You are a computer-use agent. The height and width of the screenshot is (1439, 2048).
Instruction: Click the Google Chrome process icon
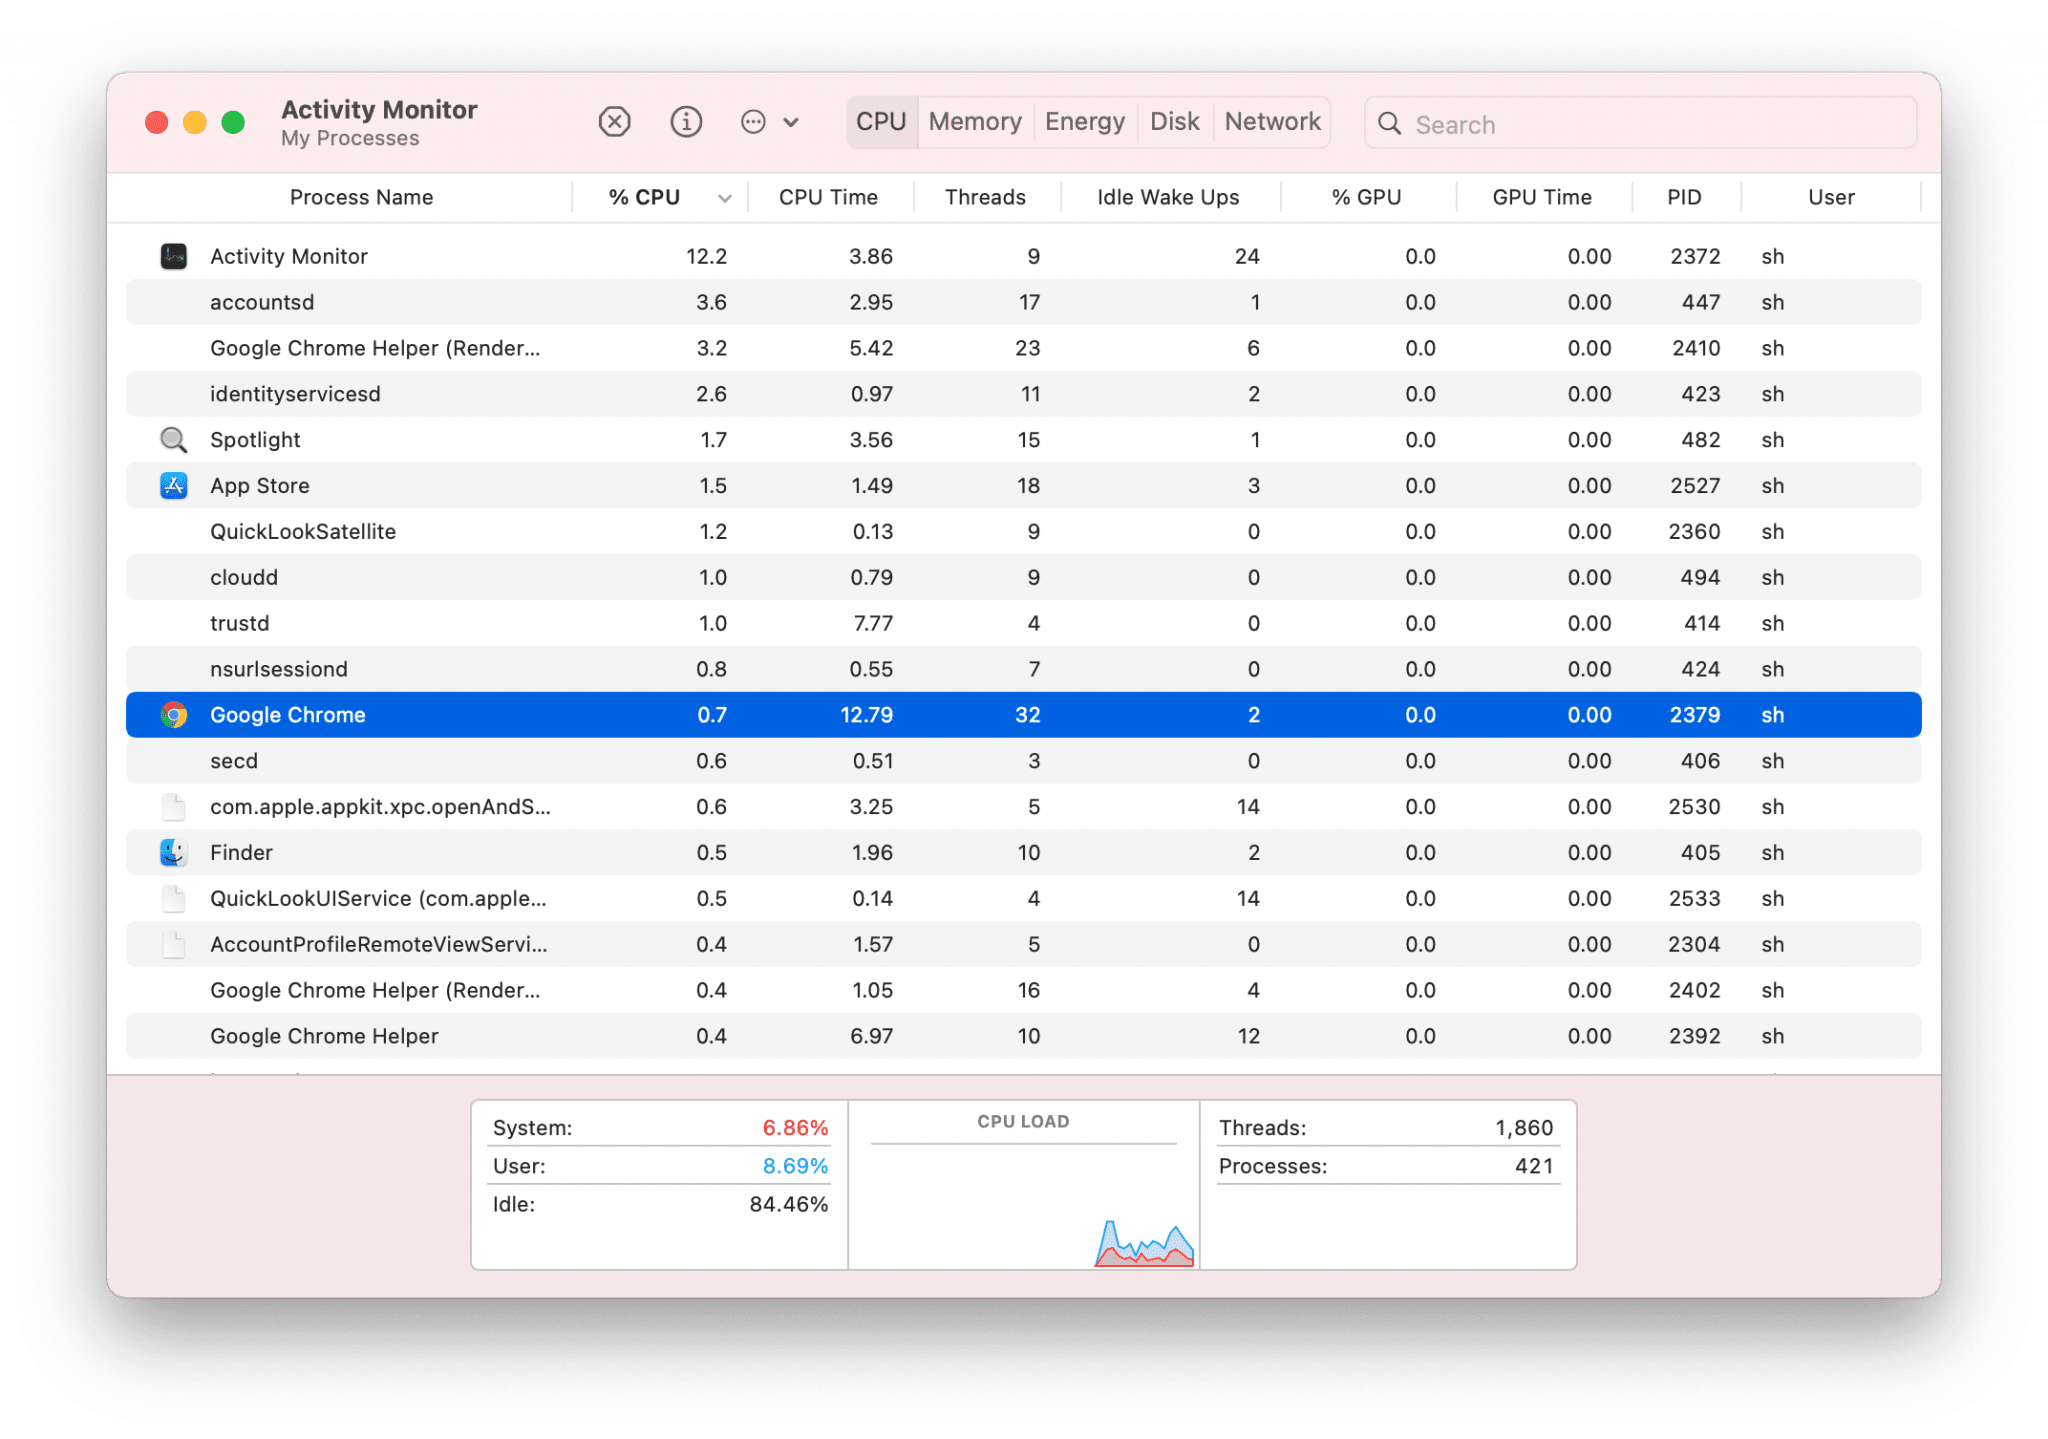point(174,715)
